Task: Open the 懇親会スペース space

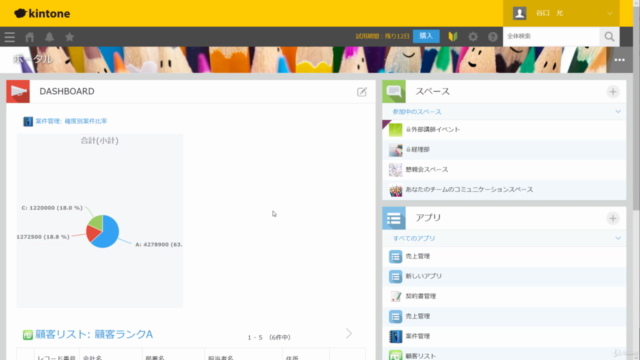Action: 427,169
